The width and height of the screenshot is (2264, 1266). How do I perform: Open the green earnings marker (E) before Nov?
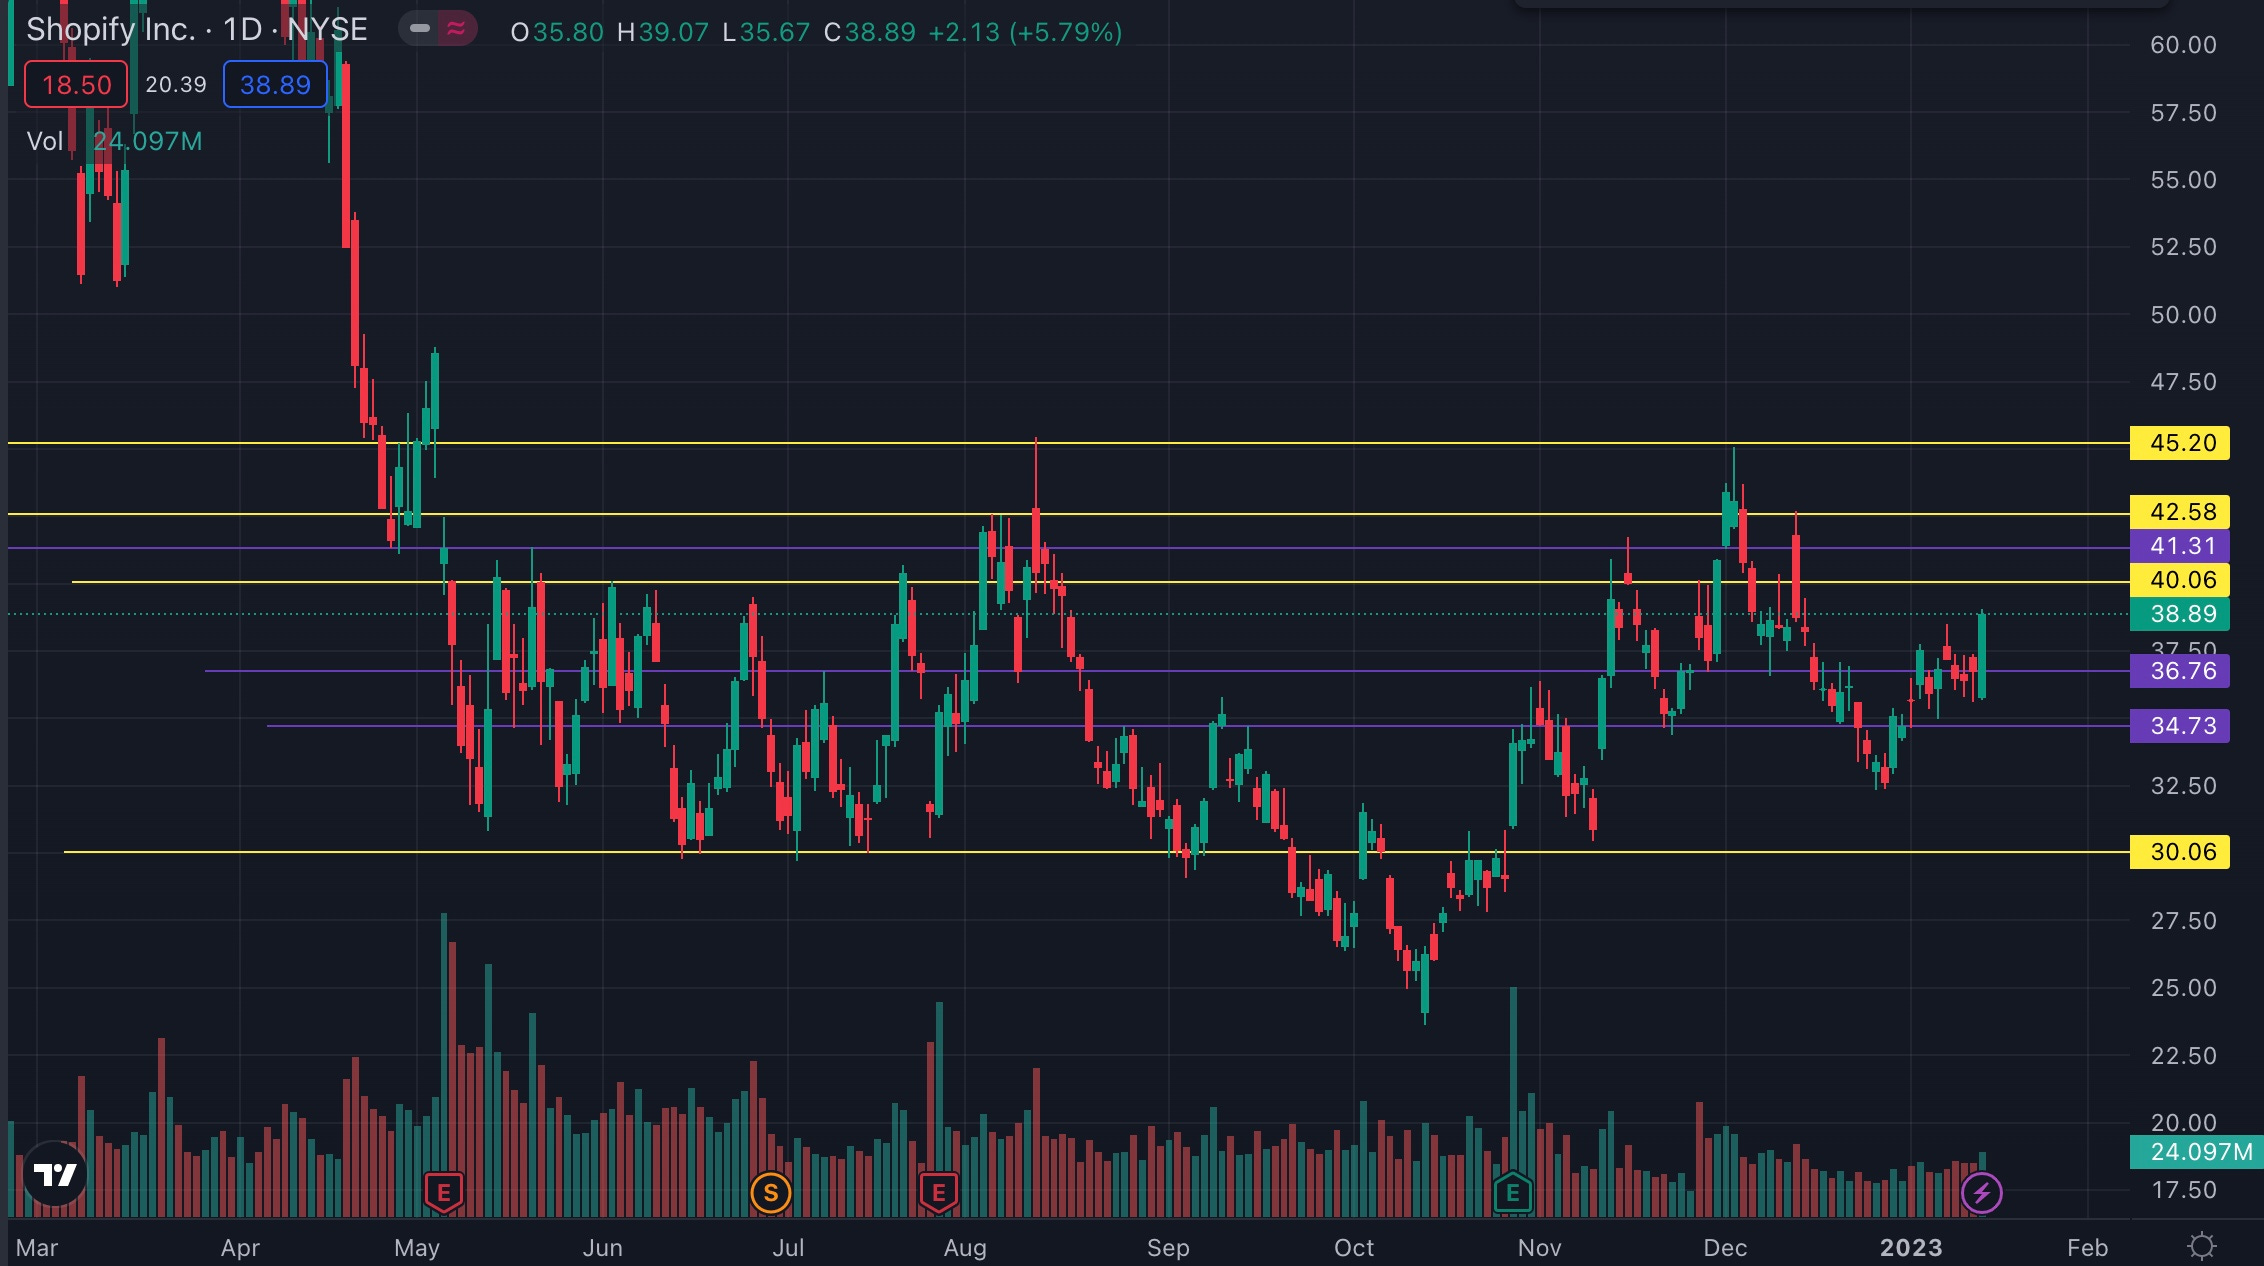pos(1512,1192)
